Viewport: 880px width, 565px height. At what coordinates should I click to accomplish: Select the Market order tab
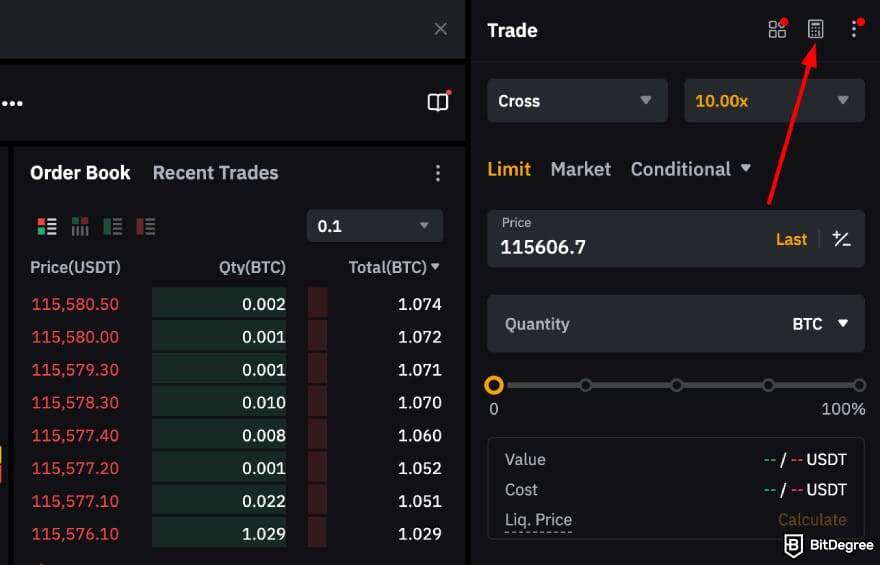[580, 169]
